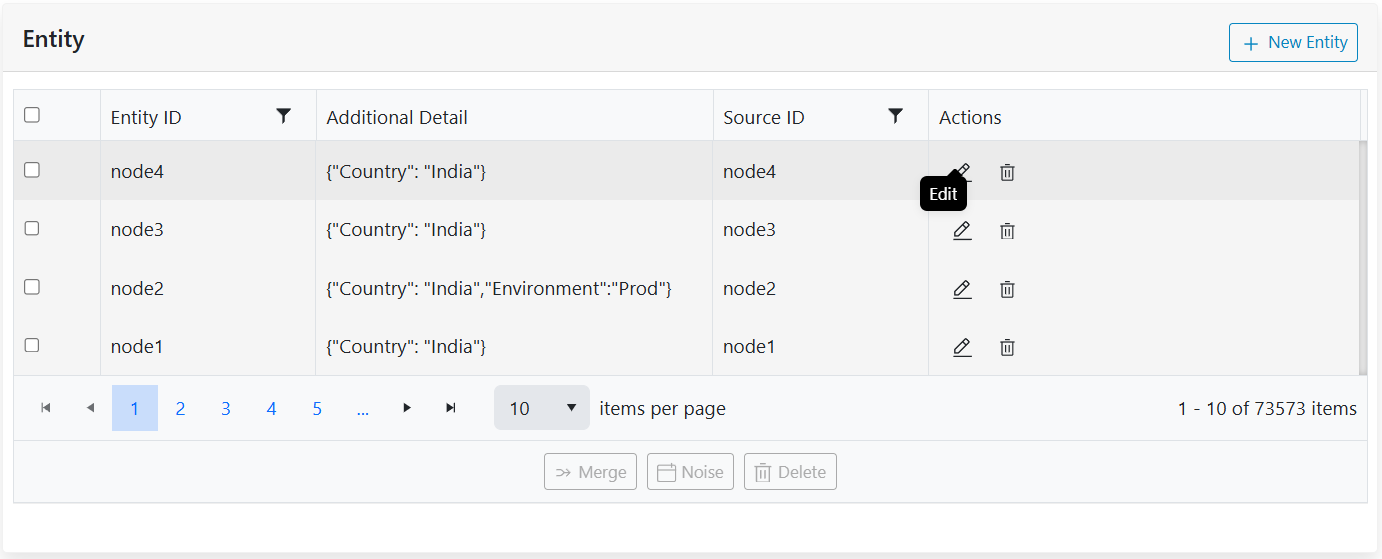This screenshot has height=559, width=1382.
Task: Go to the last page of results
Action: pyautogui.click(x=451, y=408)
